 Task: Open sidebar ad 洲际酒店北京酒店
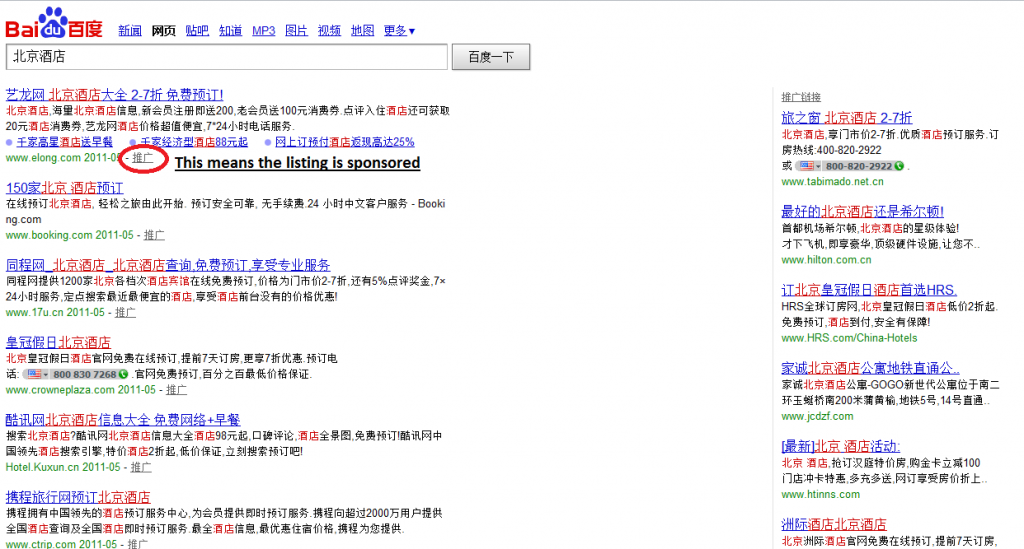tap(834, 525)
